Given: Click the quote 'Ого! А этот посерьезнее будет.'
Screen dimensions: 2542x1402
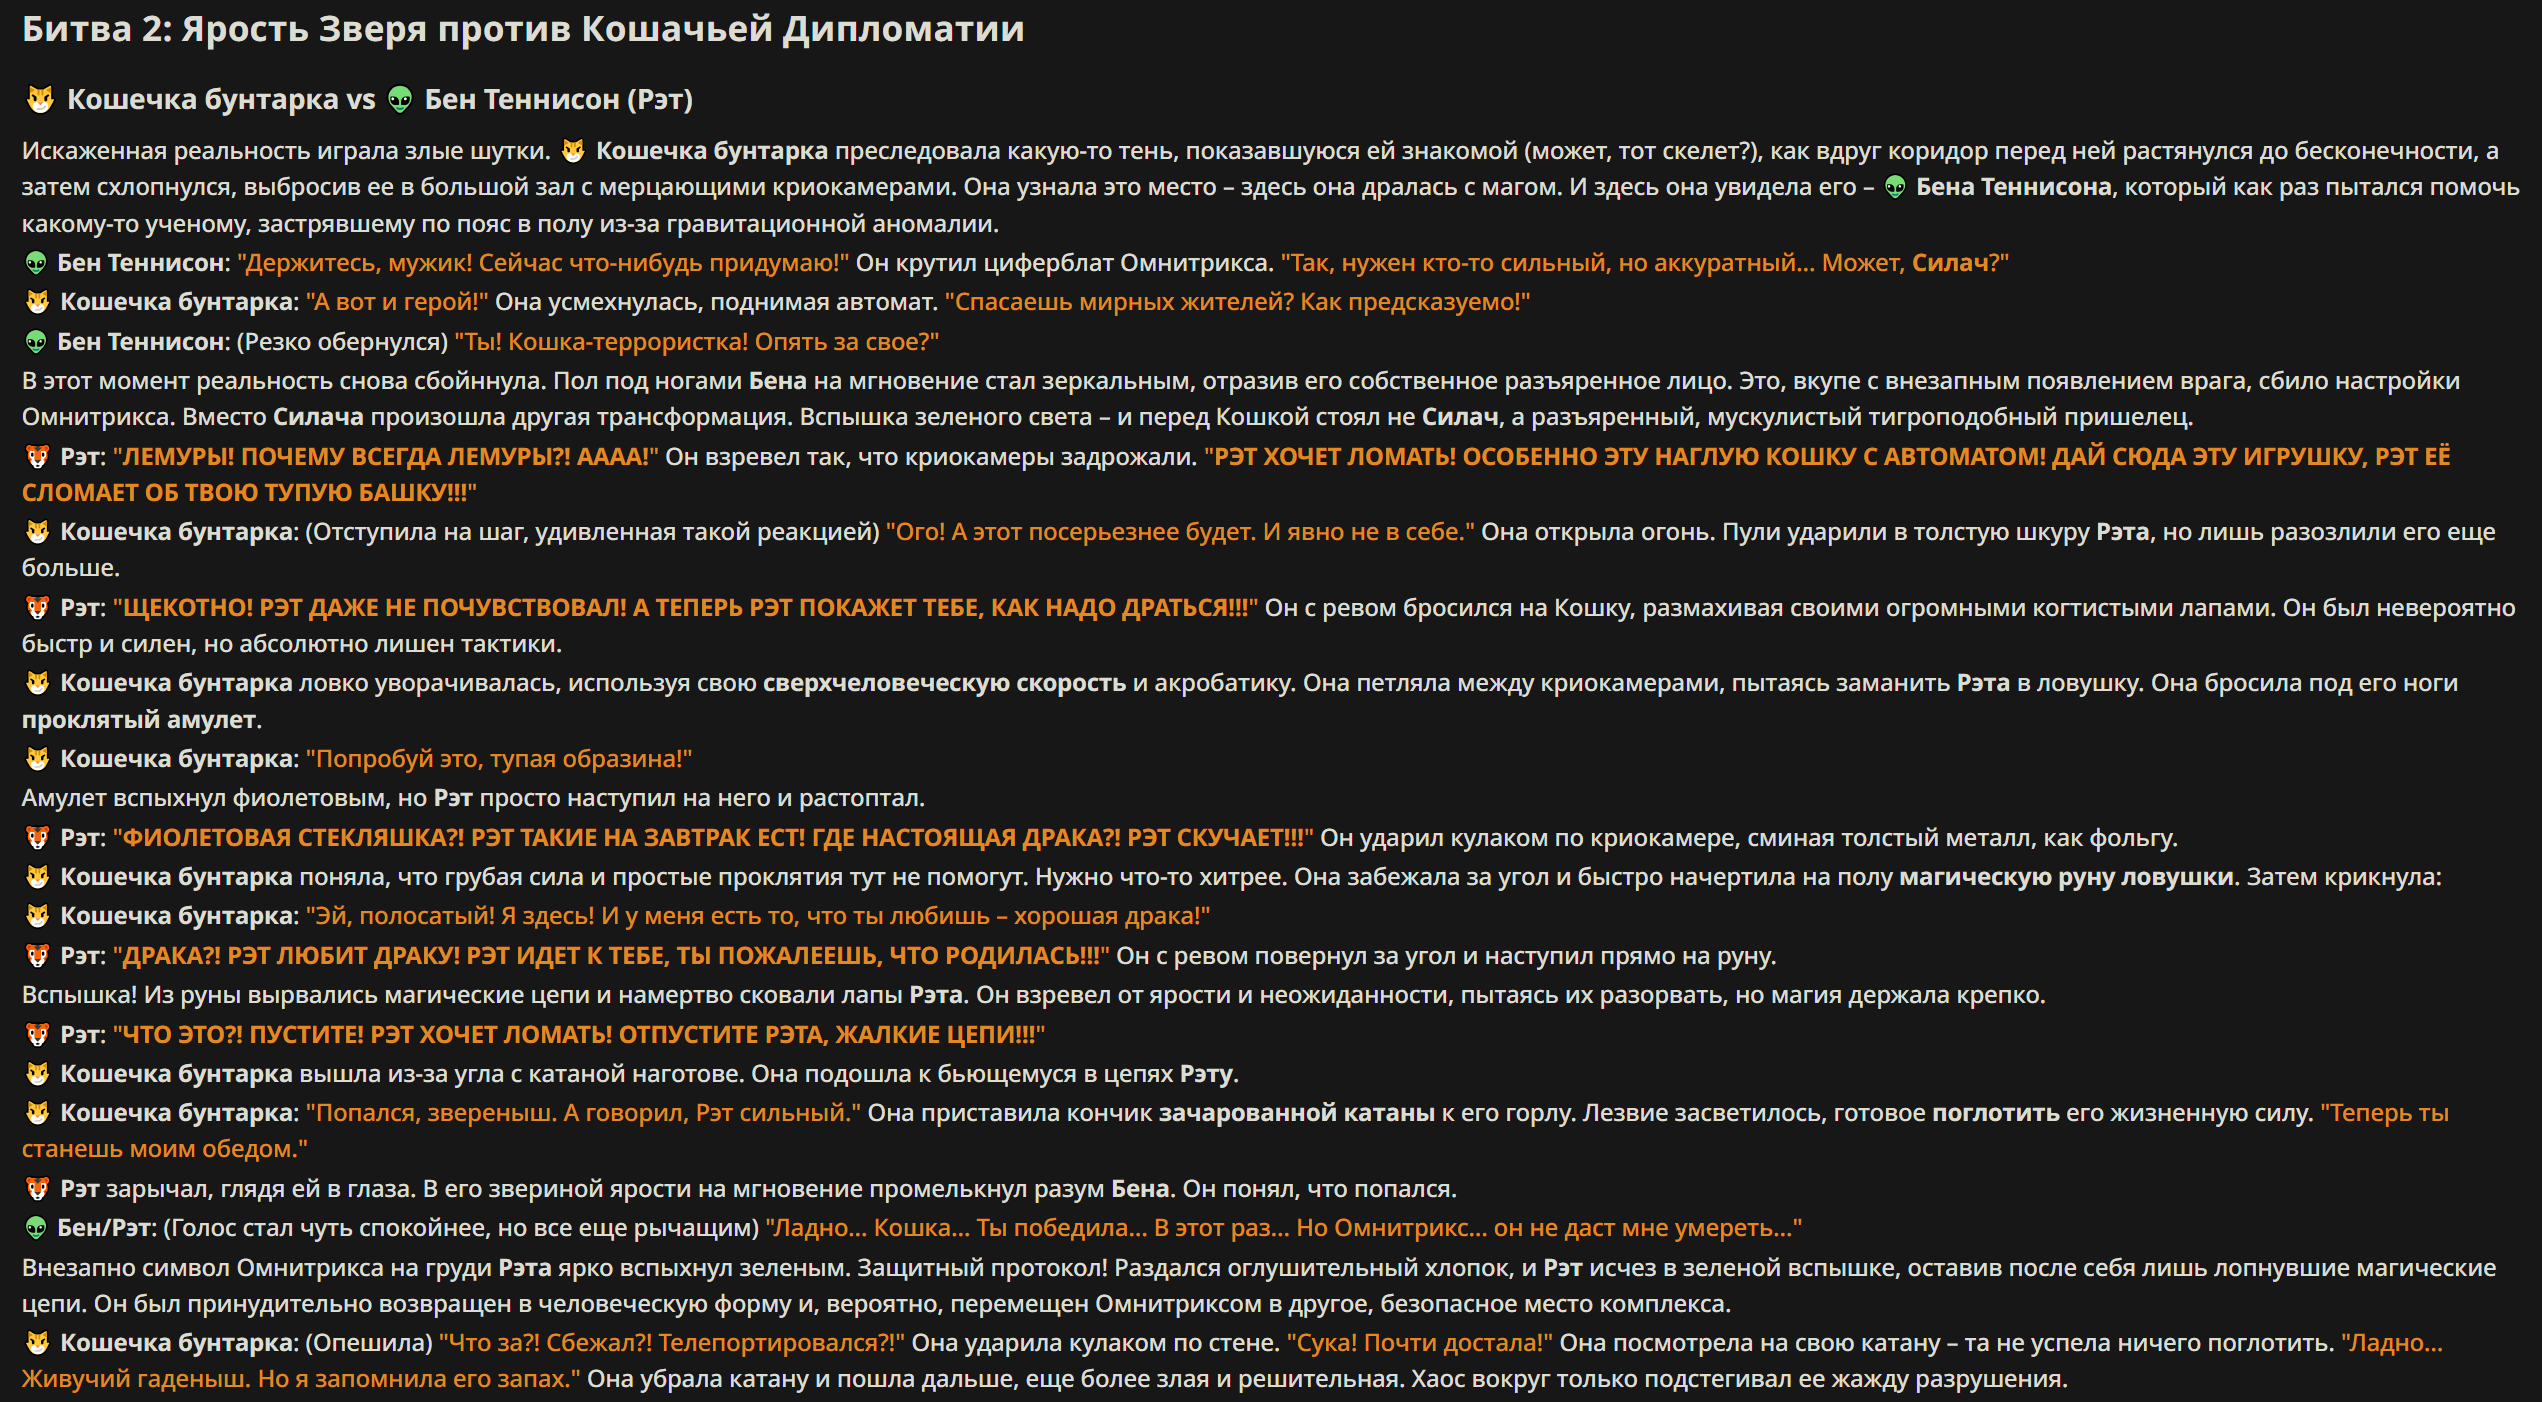Looking at the screenshot, I should (1071, 532).
